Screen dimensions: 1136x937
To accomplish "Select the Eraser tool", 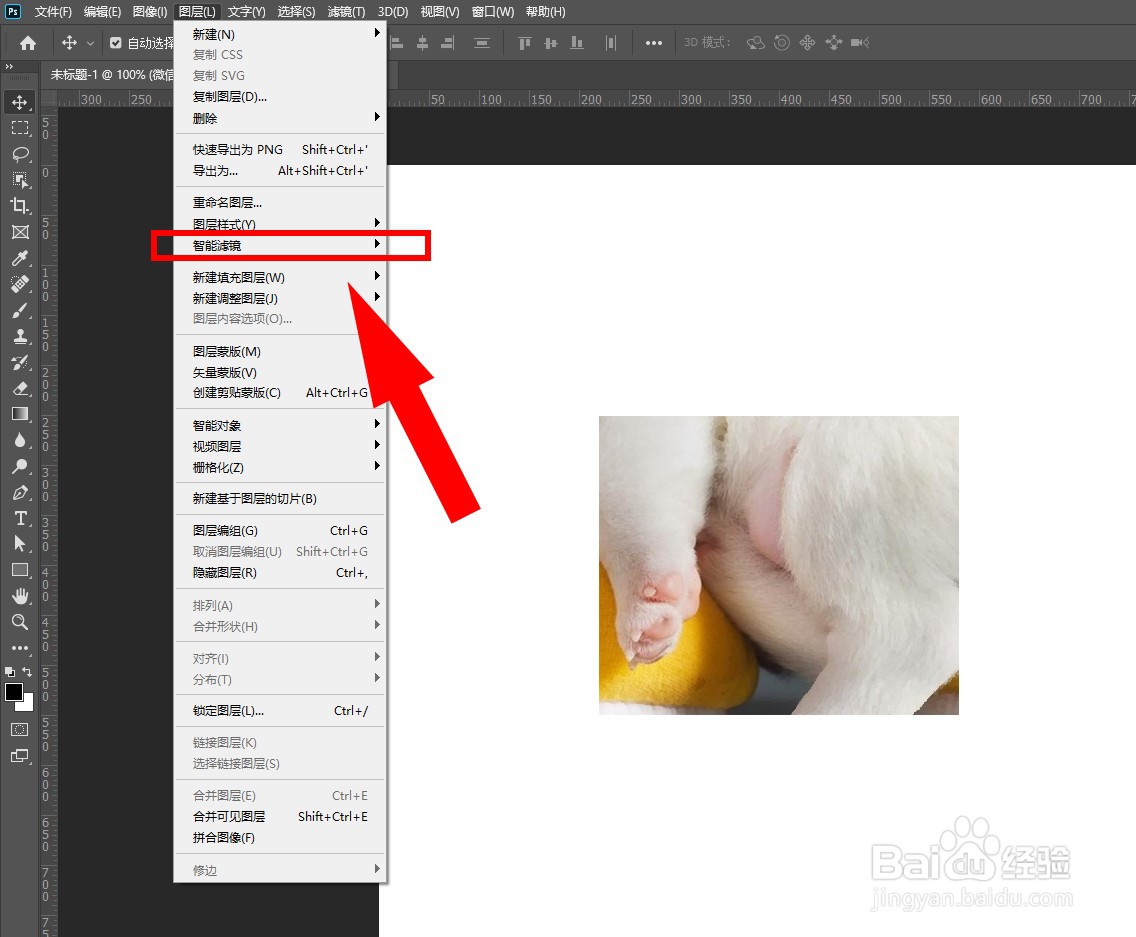I will 20,388.
